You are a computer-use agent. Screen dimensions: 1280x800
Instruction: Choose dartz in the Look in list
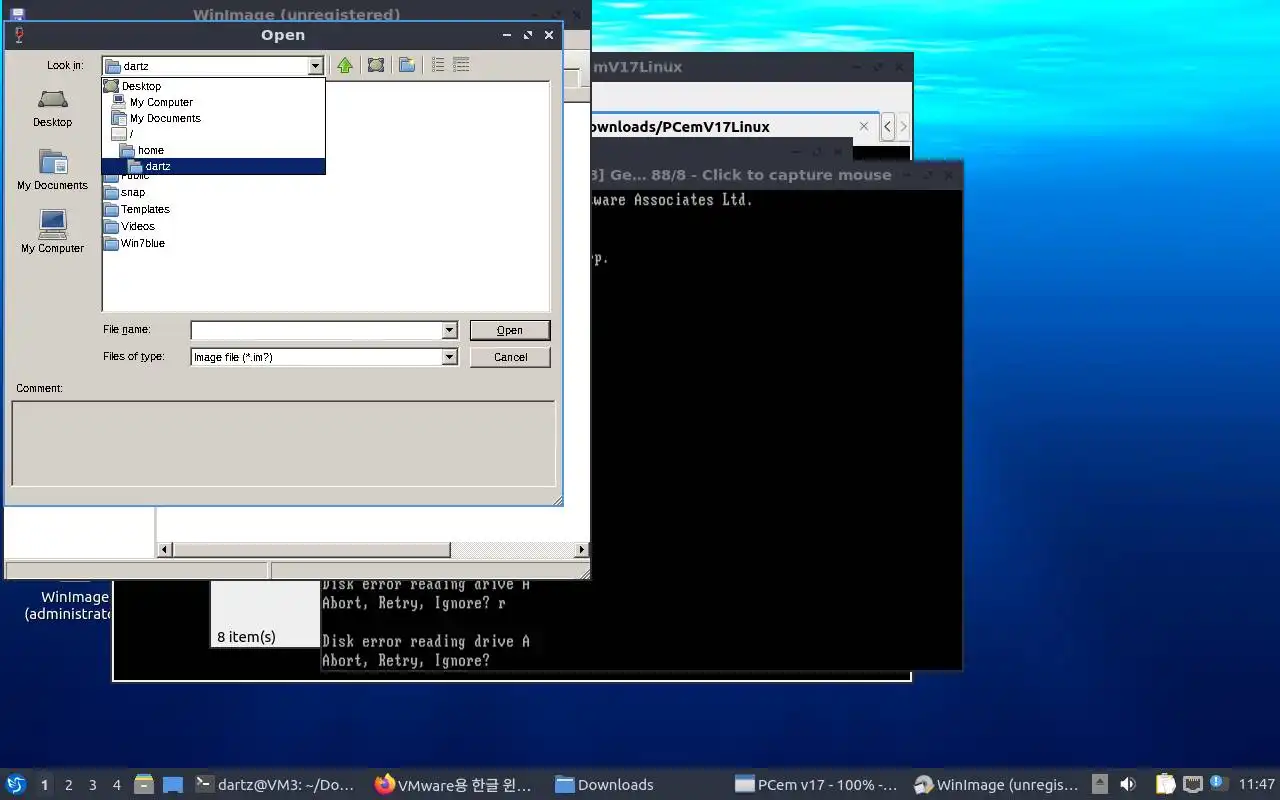tap(214, 166)
